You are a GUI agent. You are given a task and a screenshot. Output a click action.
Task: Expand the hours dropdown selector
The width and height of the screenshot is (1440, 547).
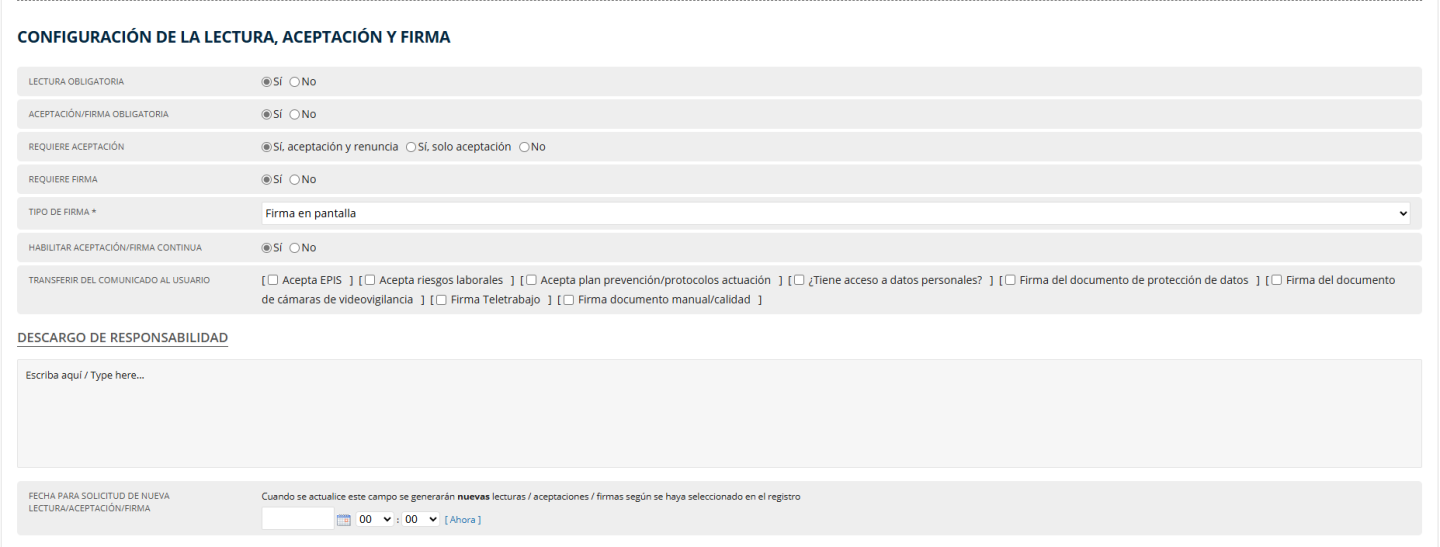375,520
